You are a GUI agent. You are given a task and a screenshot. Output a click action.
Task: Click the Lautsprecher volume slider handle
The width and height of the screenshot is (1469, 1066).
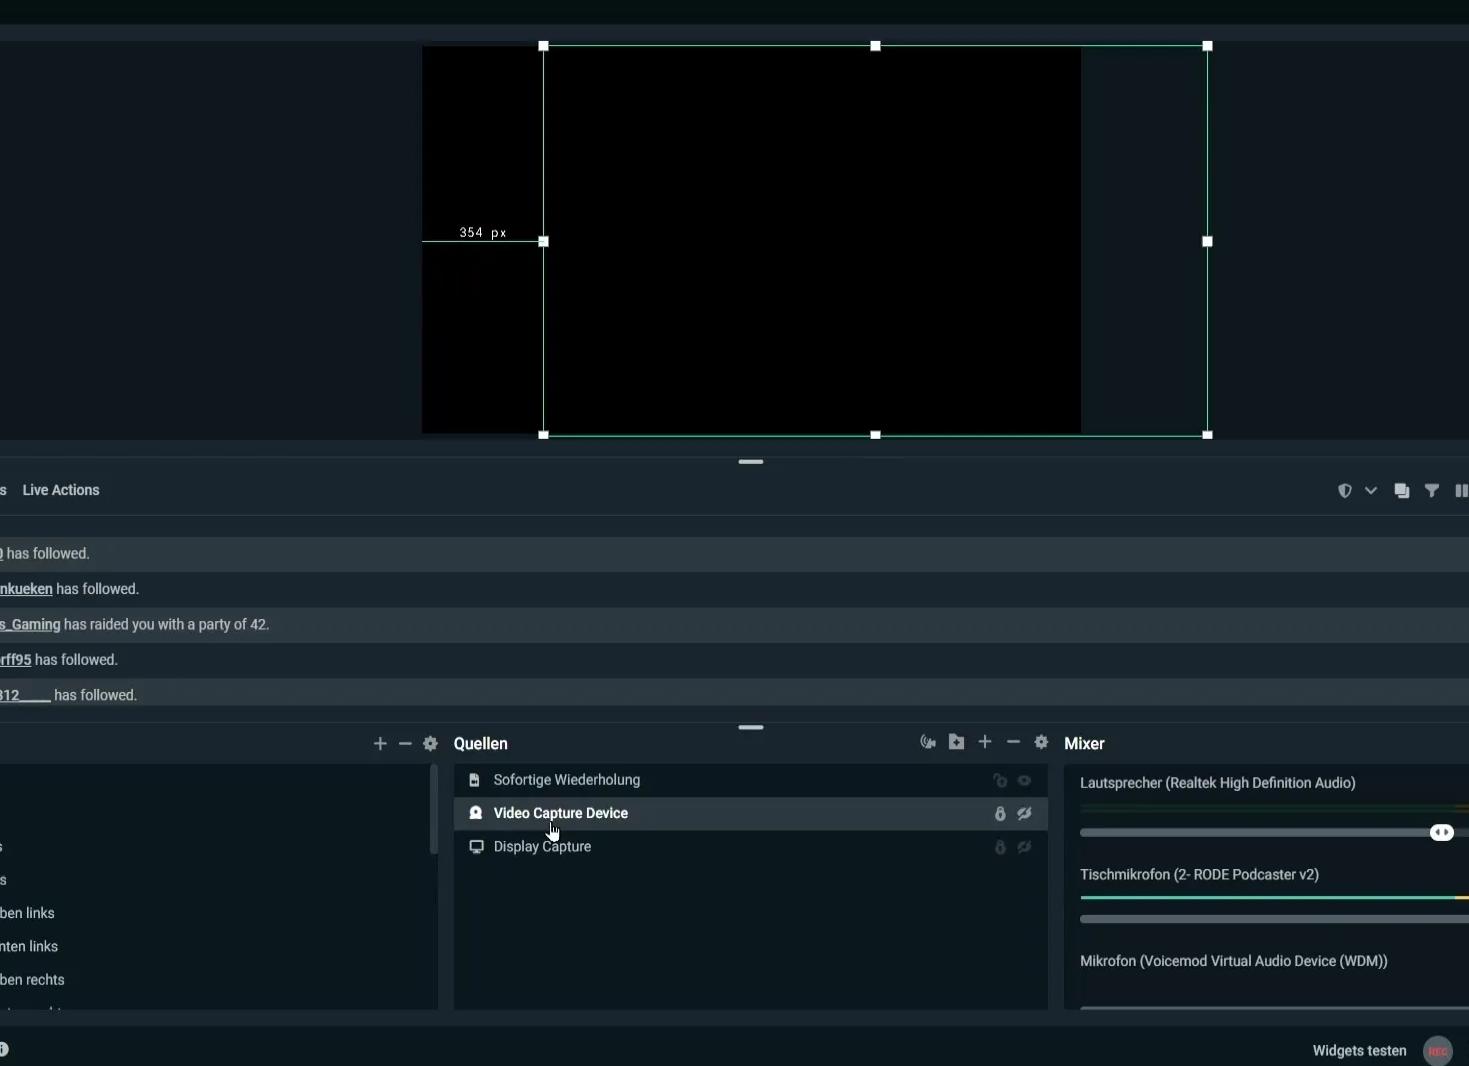tap(1441, 833)
